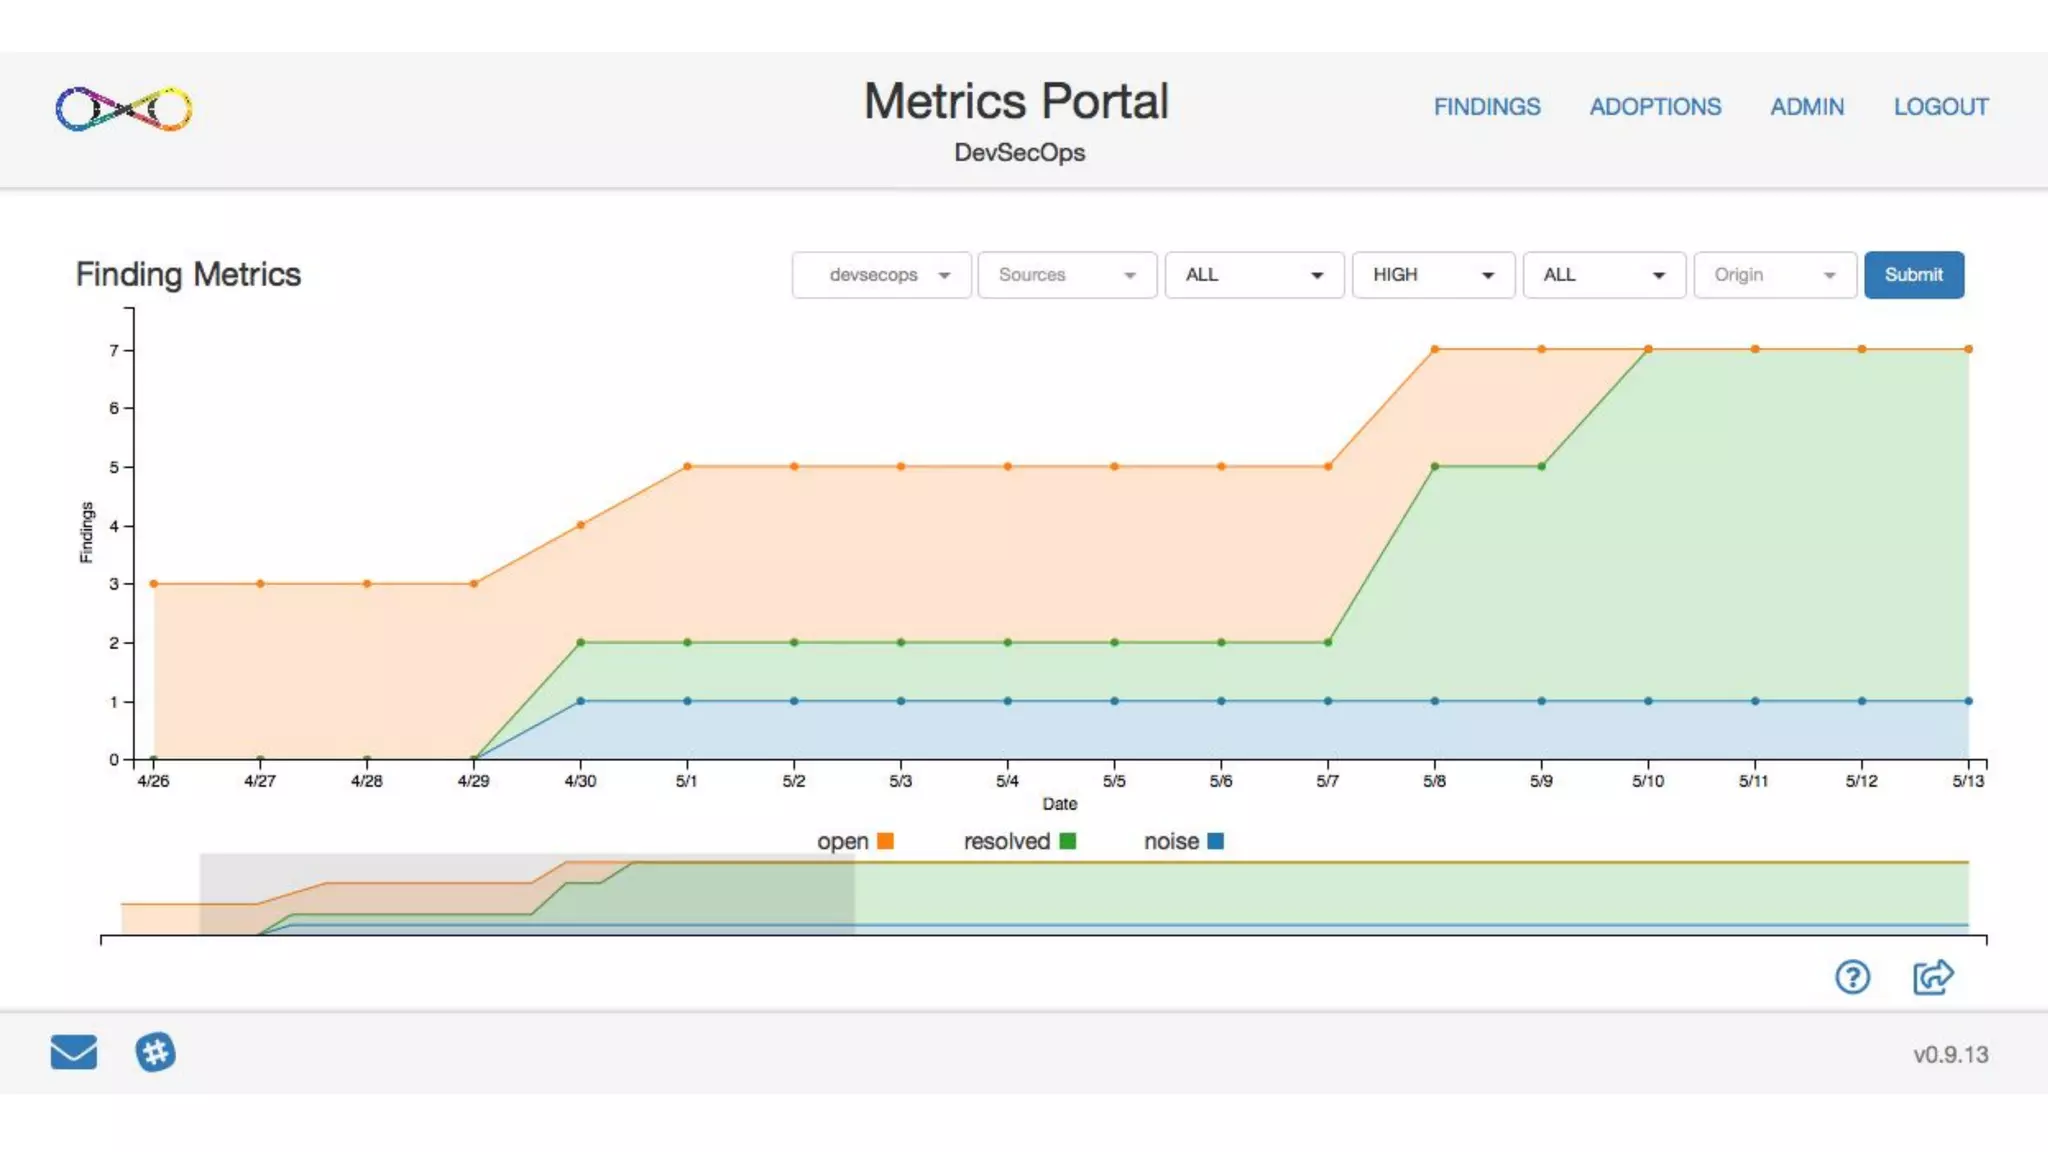The width and height of the screenshot is (2048, 1152).
Task: Open the HIGH severity dropdown
Action: tap(1432, 275)
